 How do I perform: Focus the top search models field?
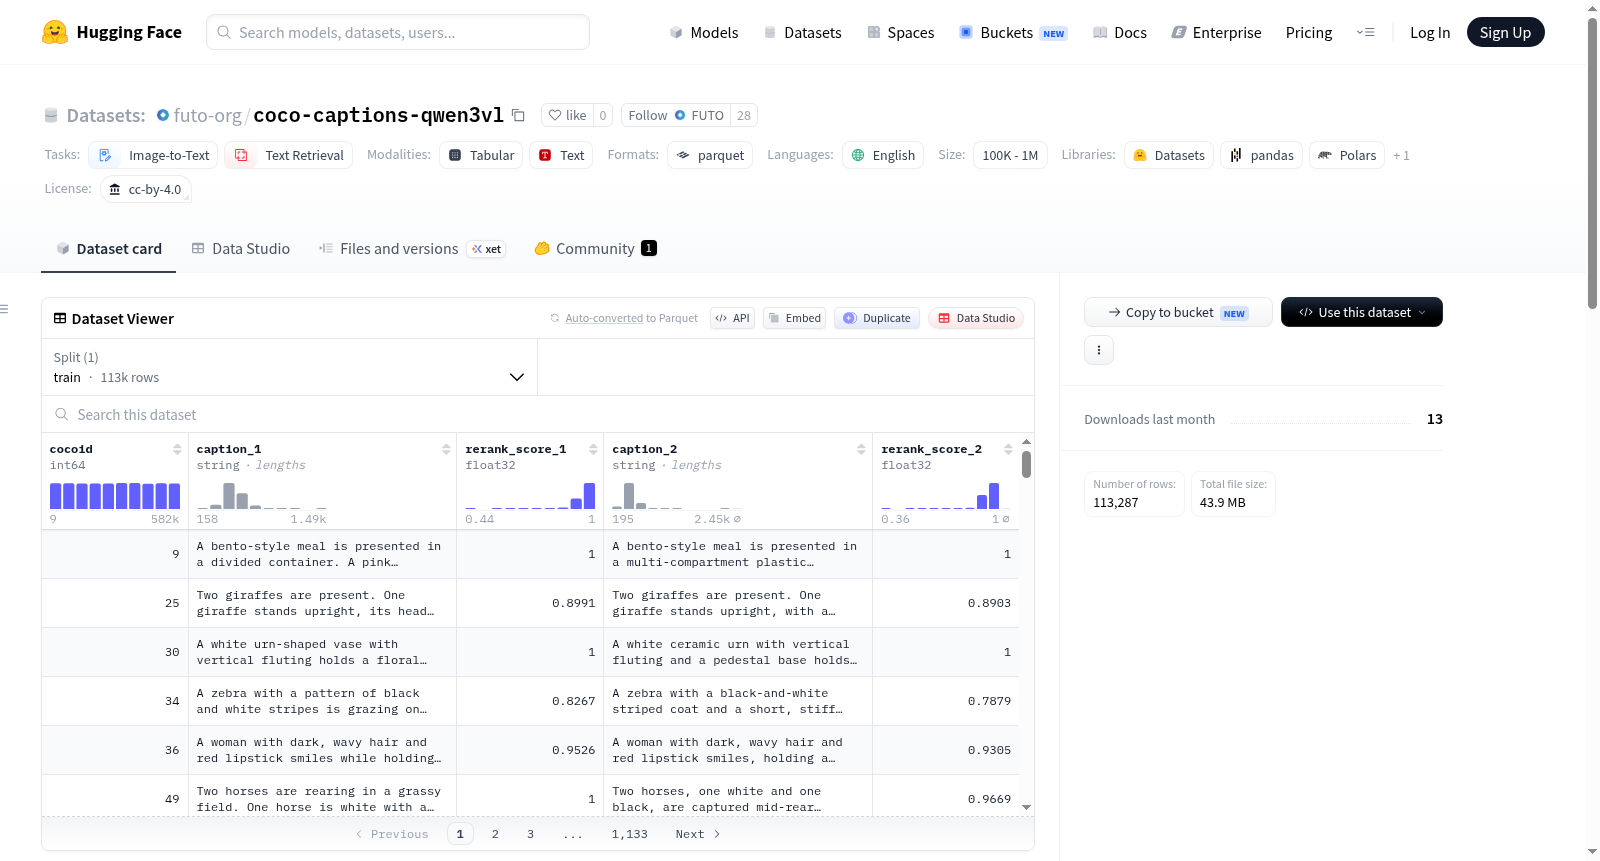click(x=398, y=32)
